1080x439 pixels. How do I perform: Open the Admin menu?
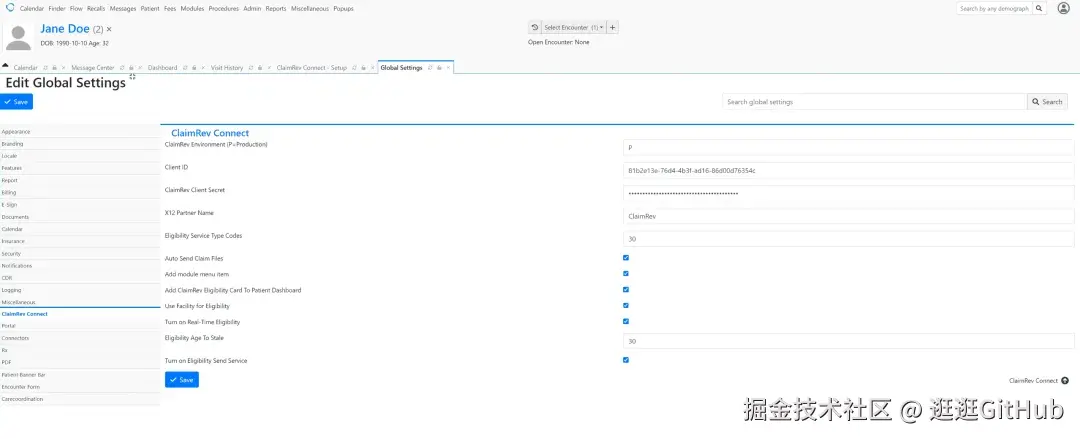point(252,9)
